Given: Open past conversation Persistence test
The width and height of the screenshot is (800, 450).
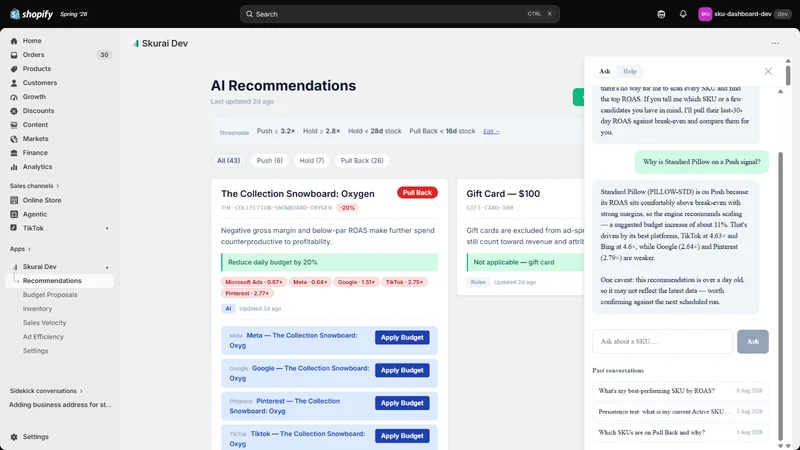Looking at the screenshot, I should coord(680,412).
